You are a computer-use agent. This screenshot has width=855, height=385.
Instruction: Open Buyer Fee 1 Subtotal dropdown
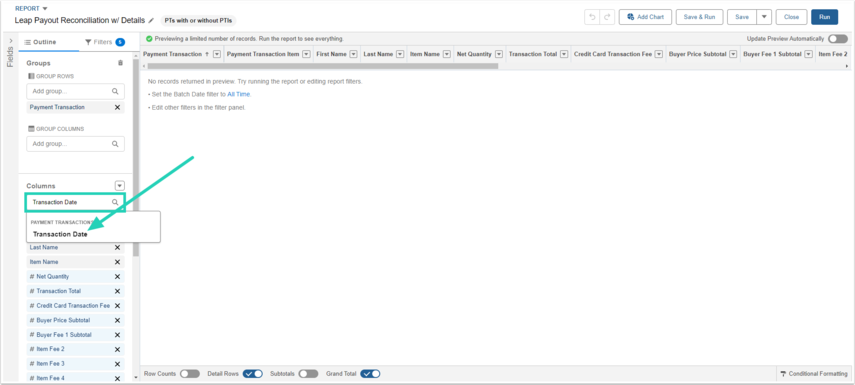(808, 55)
